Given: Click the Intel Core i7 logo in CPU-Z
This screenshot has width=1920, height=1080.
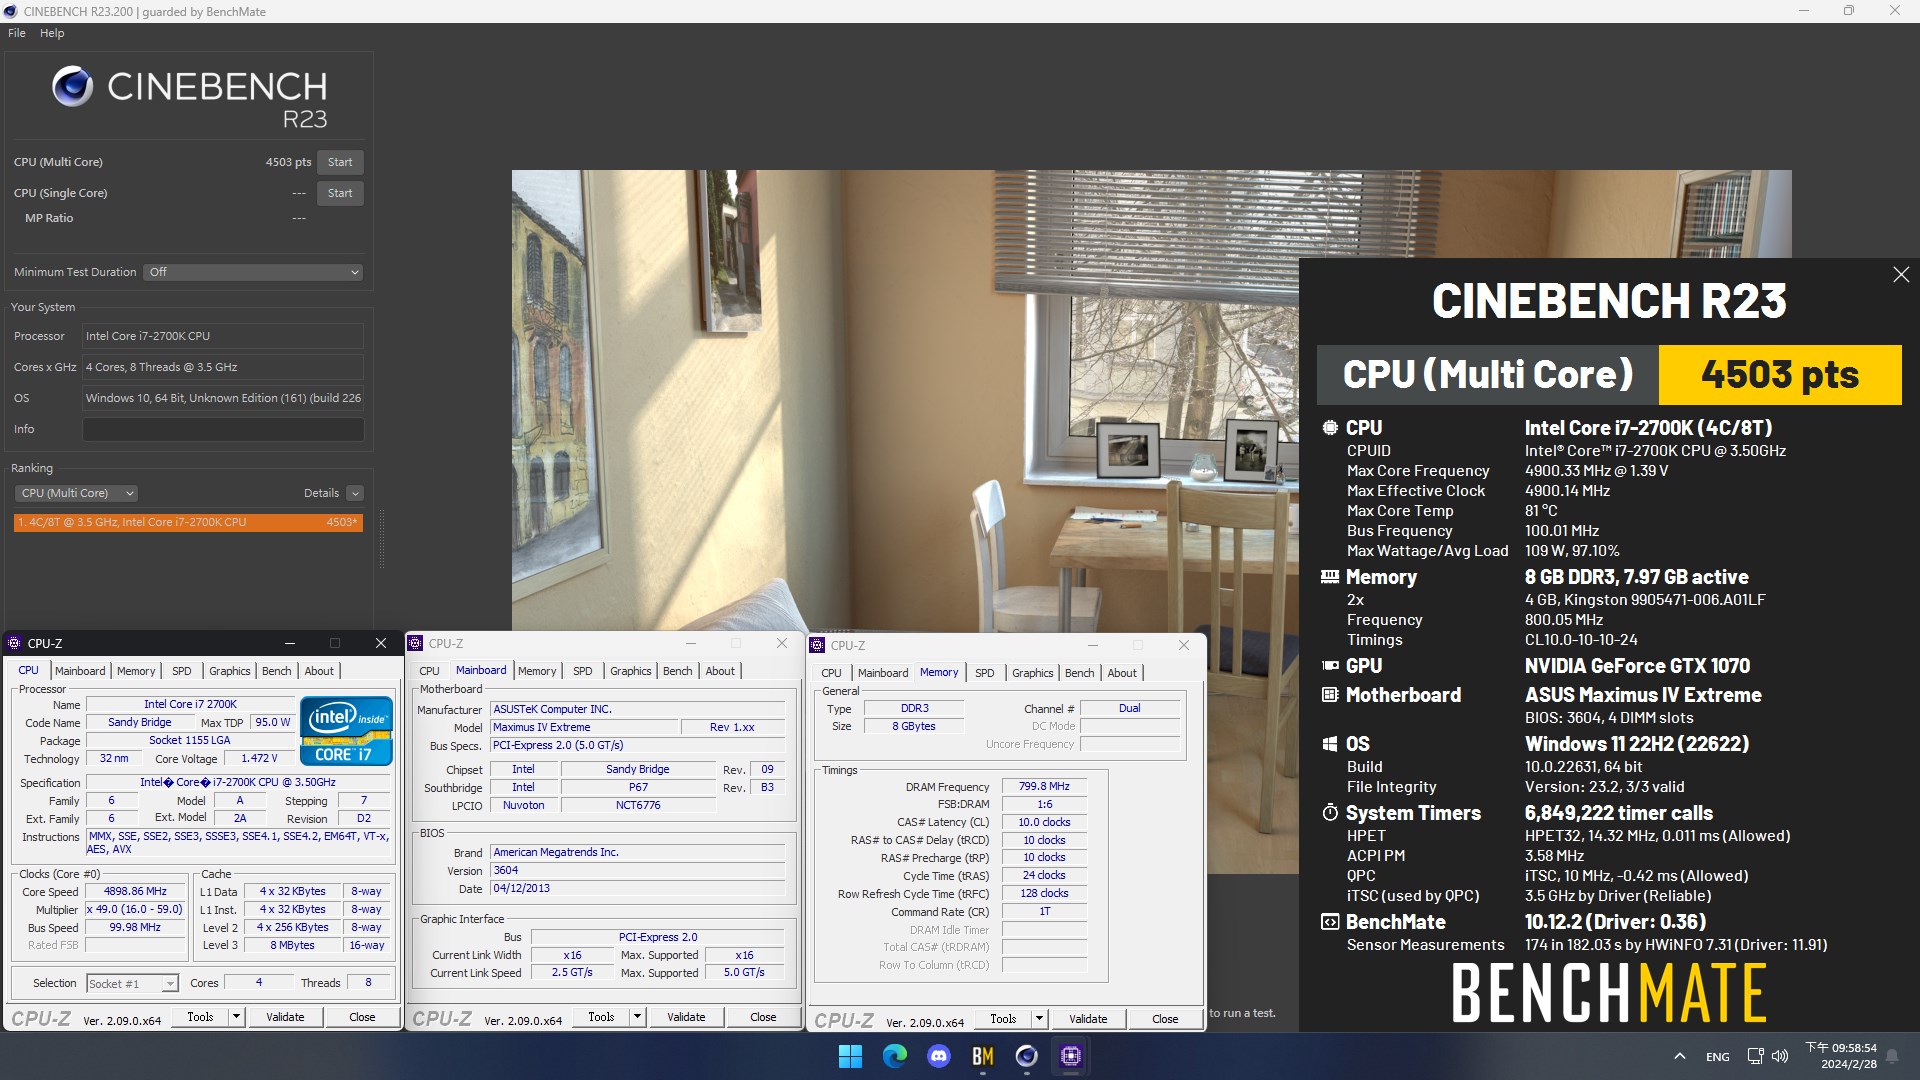Looking at the screenshot, I should coord(346,731).
